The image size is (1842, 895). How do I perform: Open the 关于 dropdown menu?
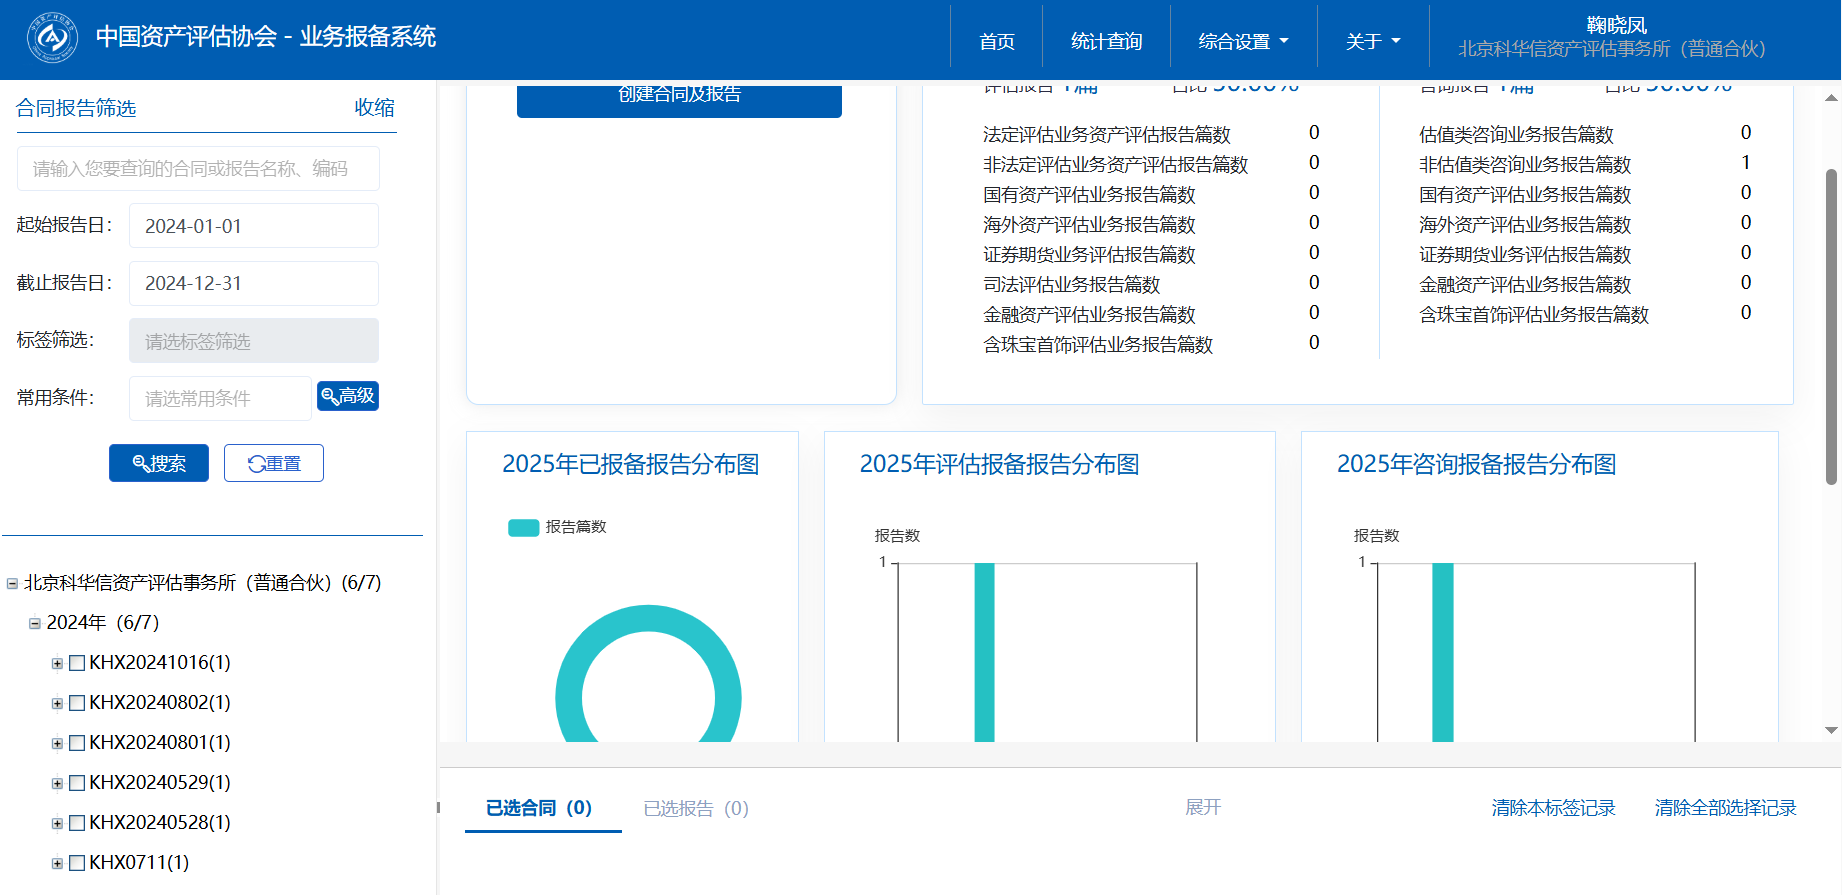click(x=1372, y=41)
